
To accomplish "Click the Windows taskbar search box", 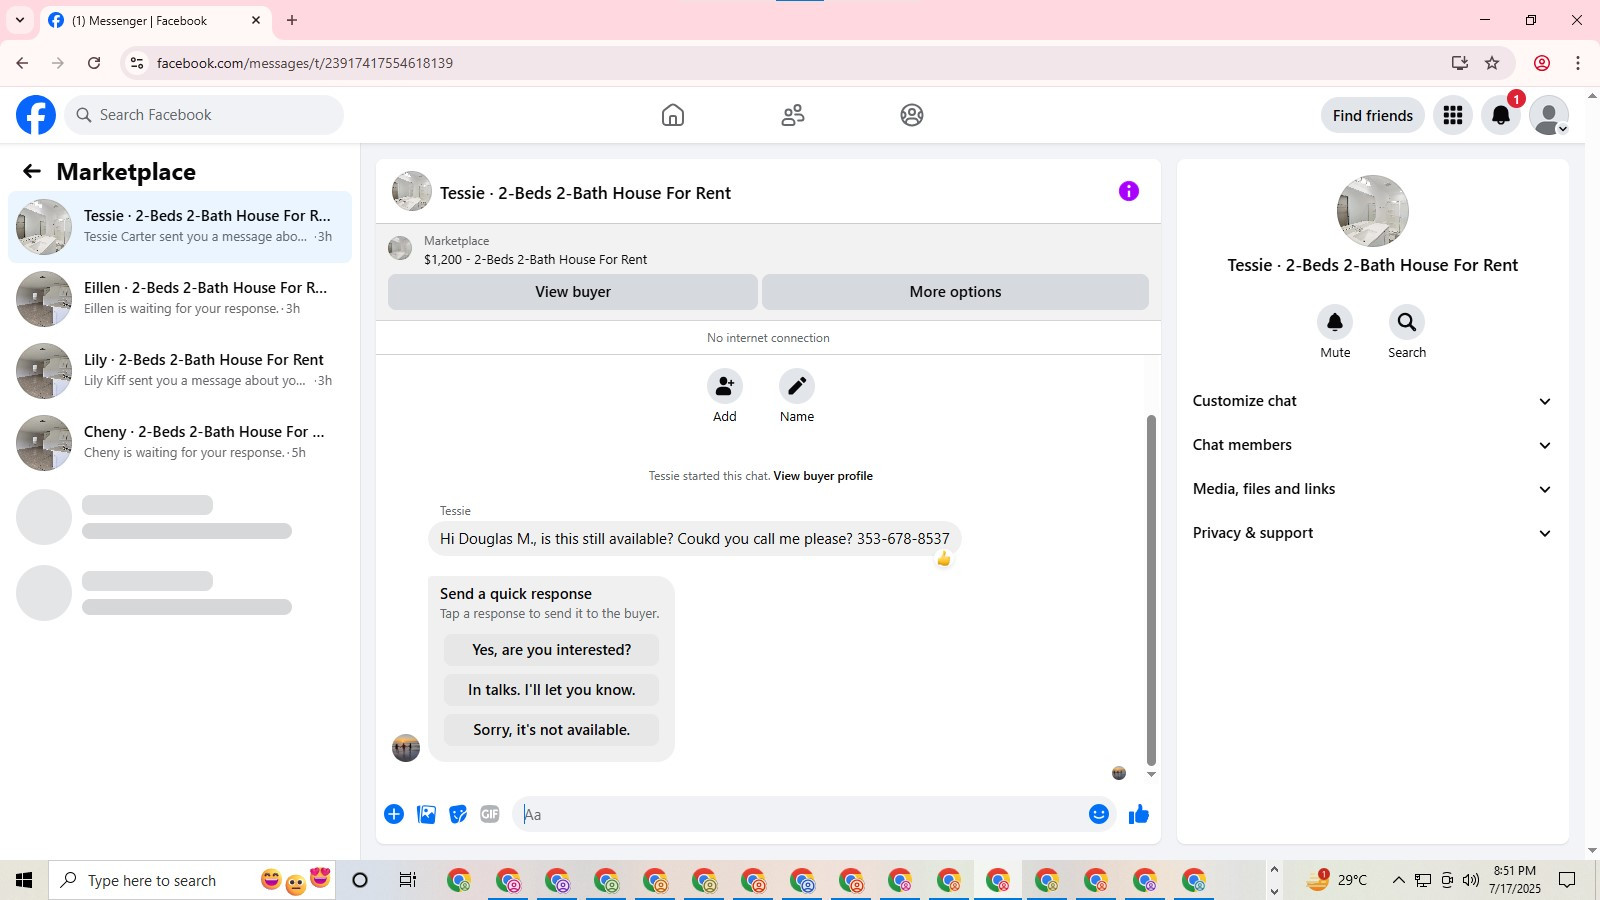I will point(192,880).
